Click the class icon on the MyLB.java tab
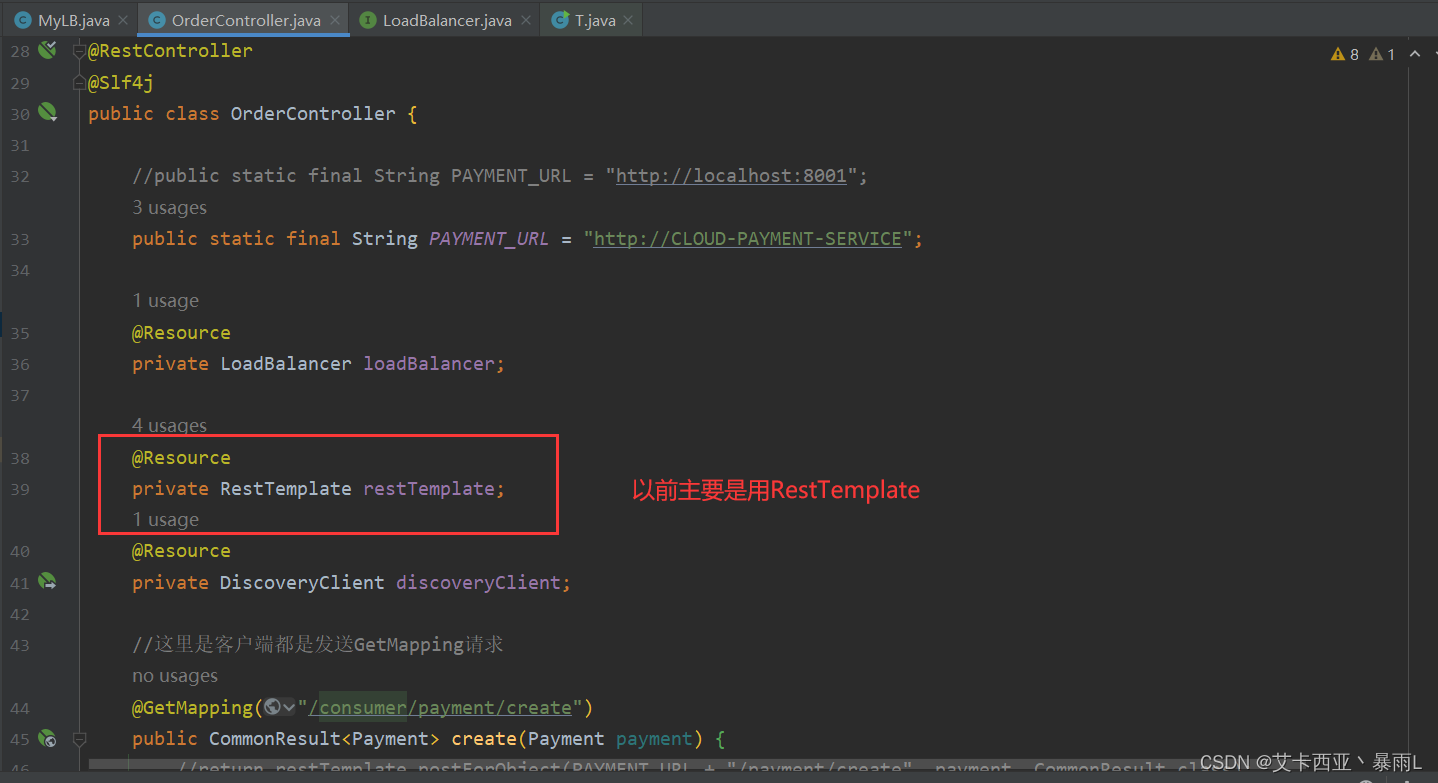 (x=23, y=20)
